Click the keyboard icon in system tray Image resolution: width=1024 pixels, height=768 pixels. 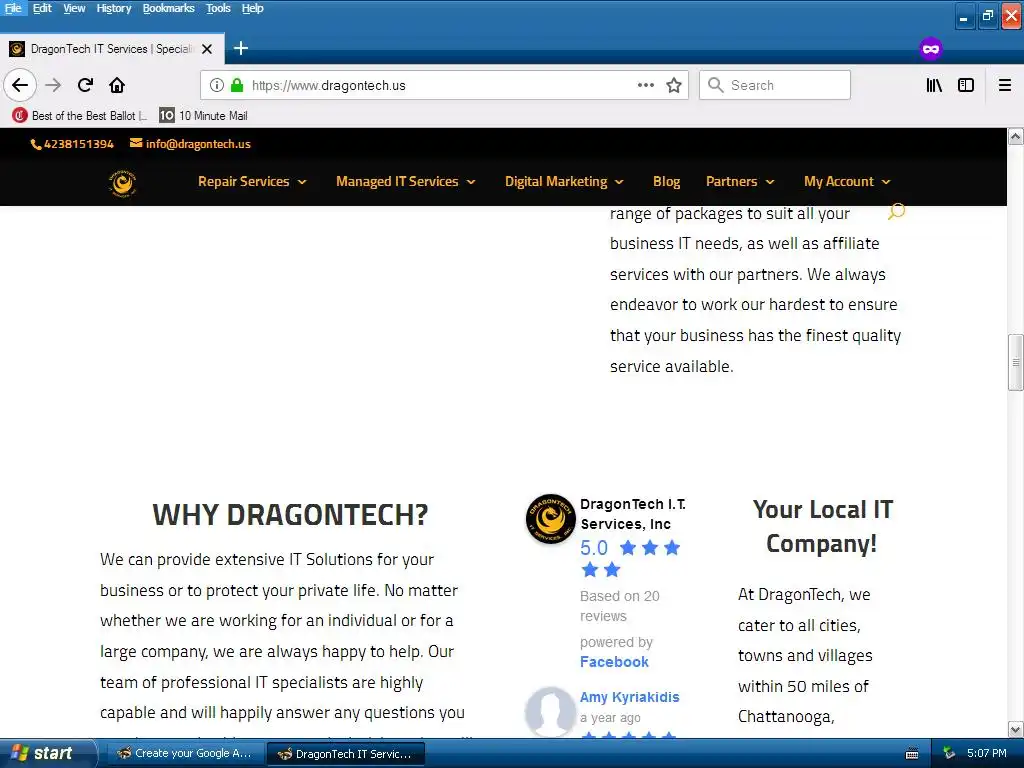coord(912,754)
